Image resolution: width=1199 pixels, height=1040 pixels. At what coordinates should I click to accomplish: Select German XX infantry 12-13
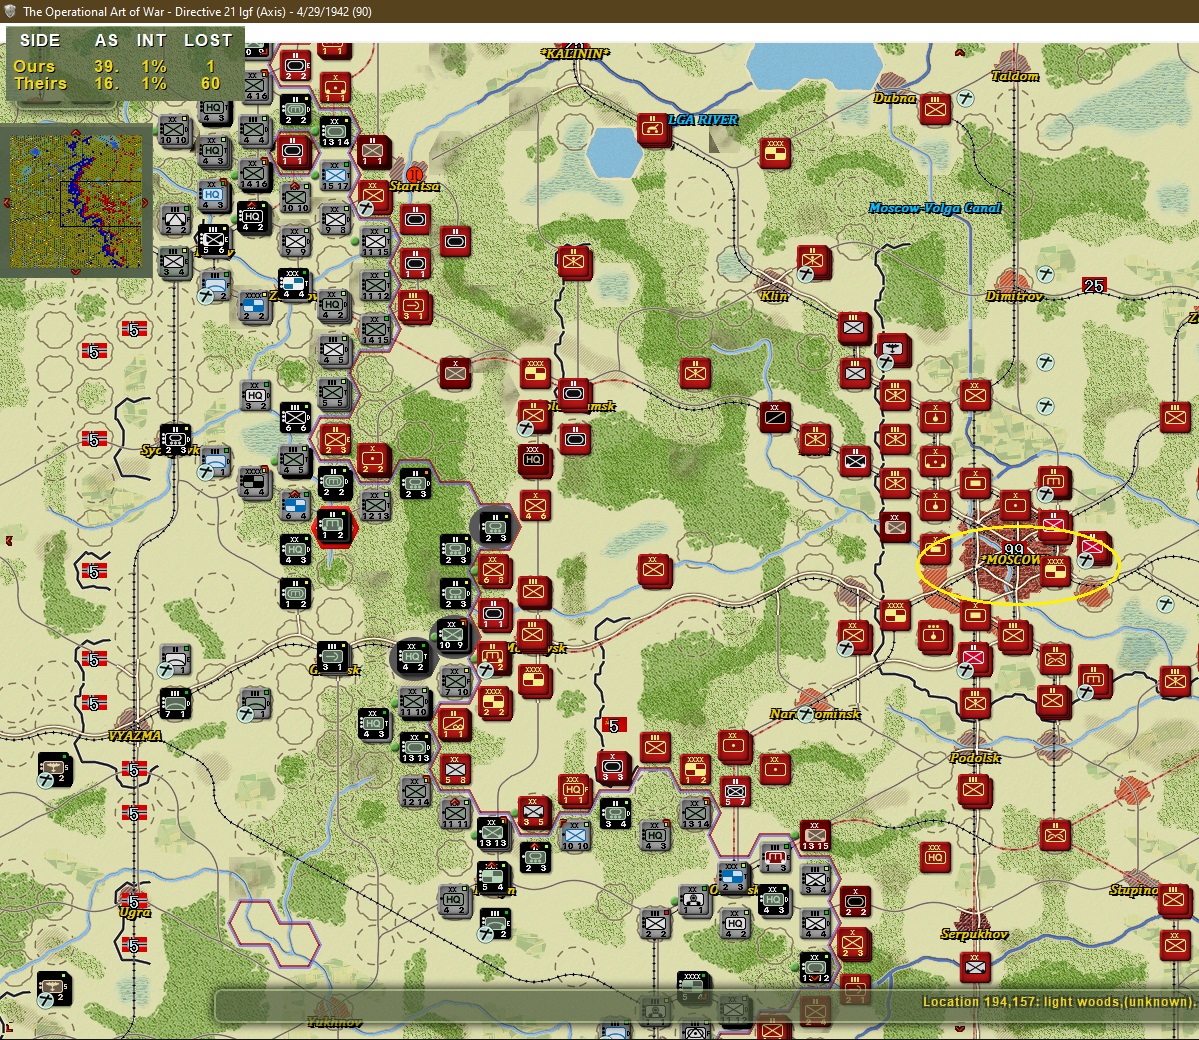coord(375,505)
